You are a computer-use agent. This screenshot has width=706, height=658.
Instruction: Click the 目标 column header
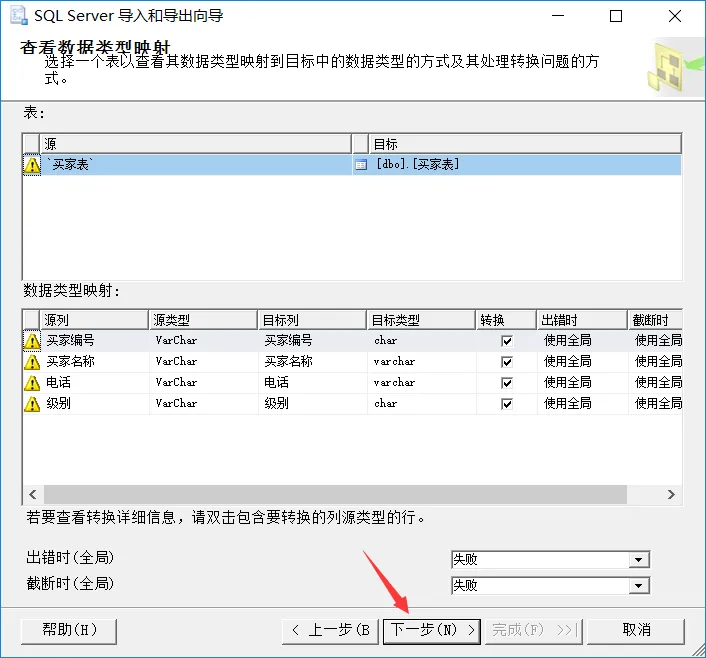[525, 144]
